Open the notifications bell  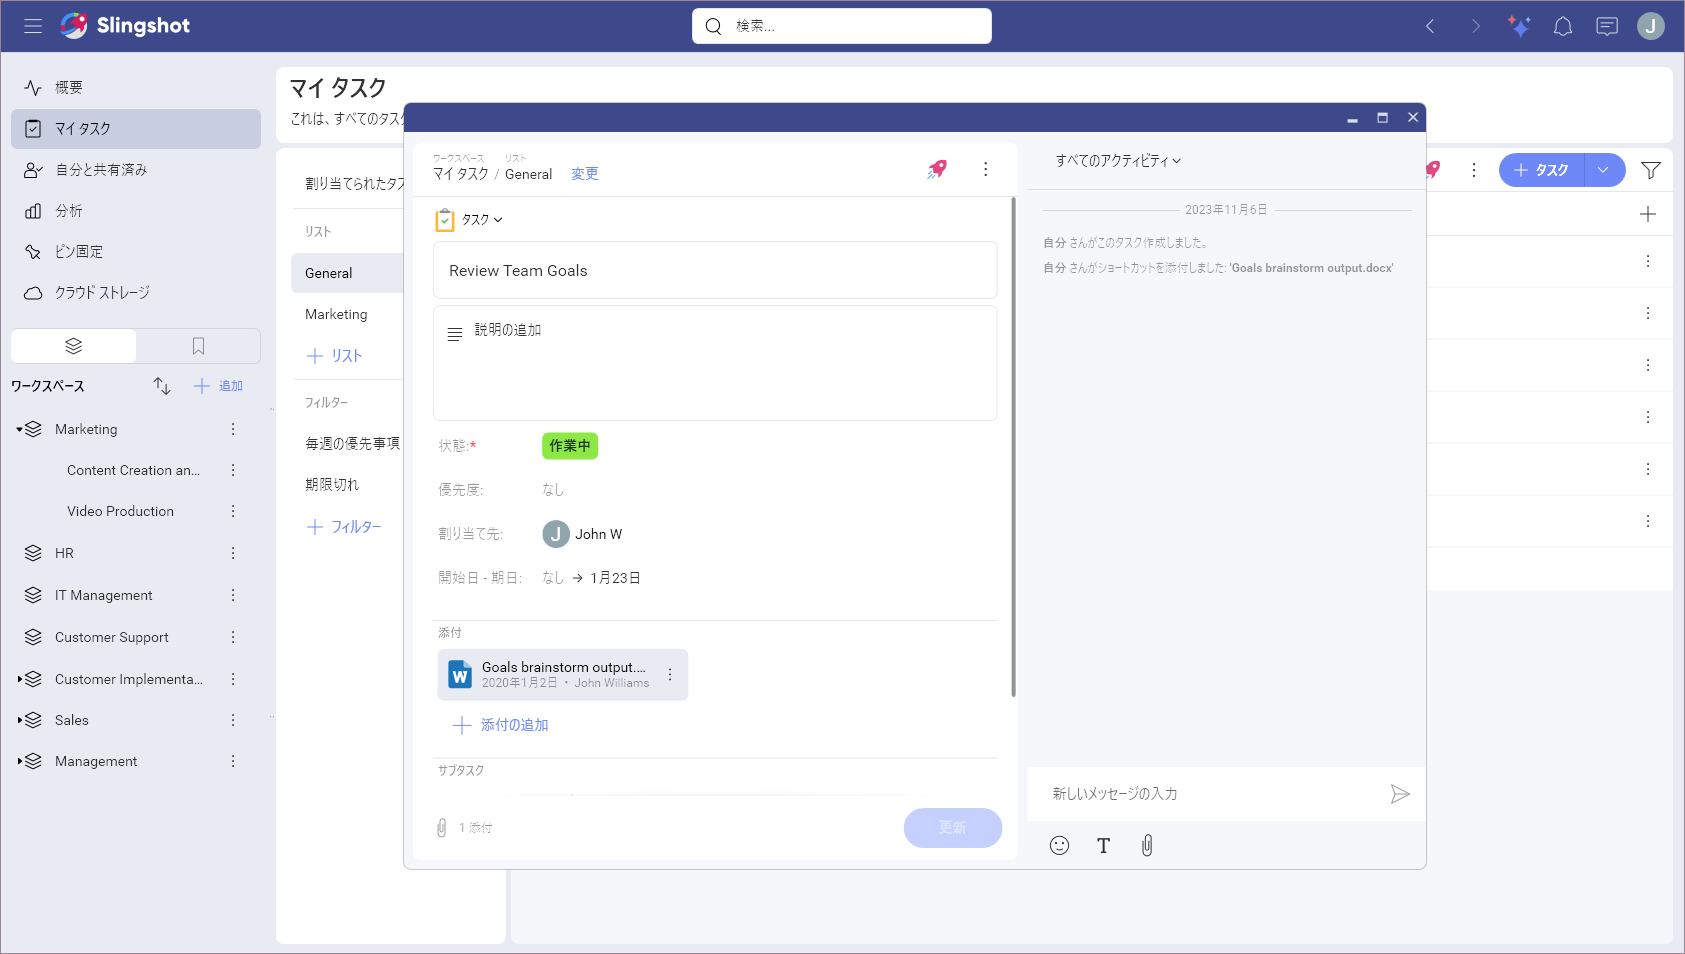pos(1563,26)
